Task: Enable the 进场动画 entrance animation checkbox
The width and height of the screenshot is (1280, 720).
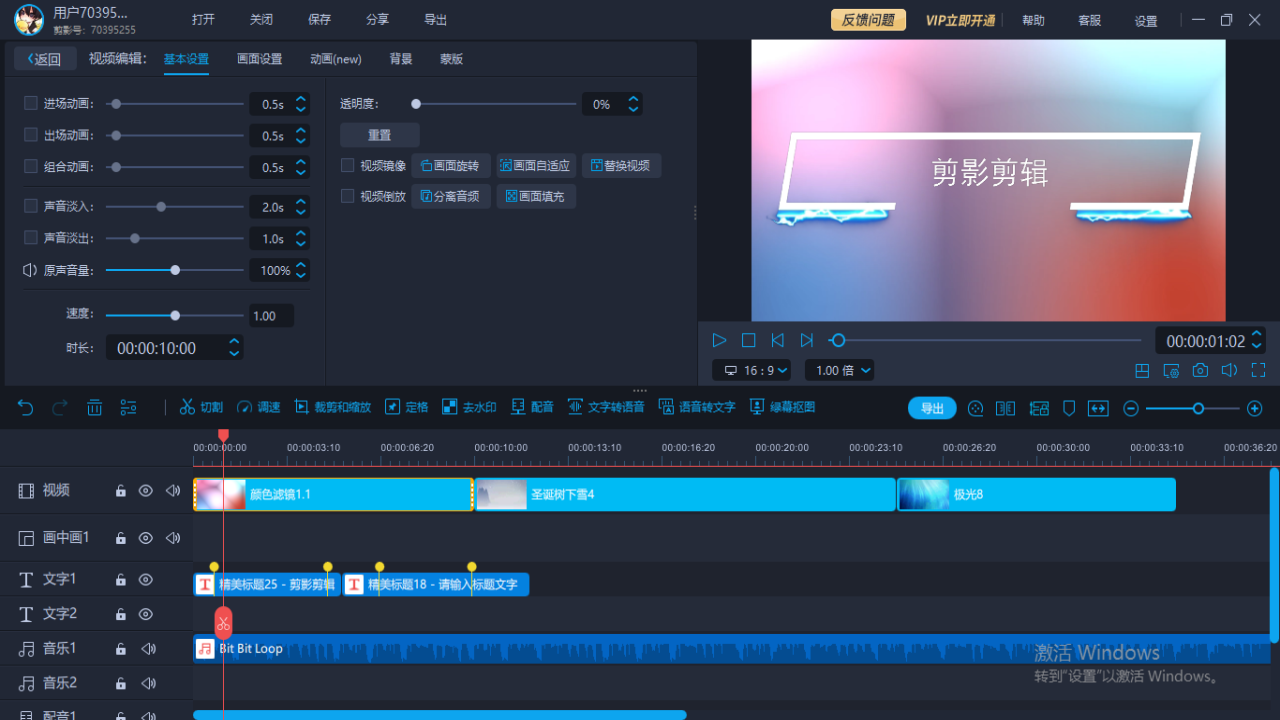Action: (29, 102)
